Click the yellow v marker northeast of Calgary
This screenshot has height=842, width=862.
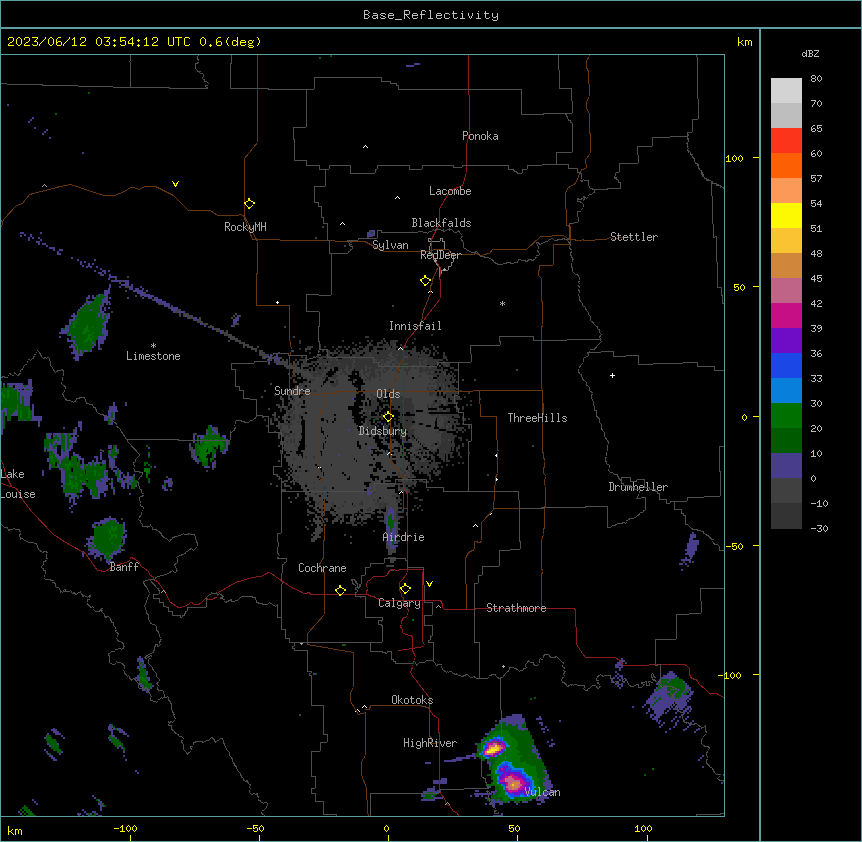429,584
